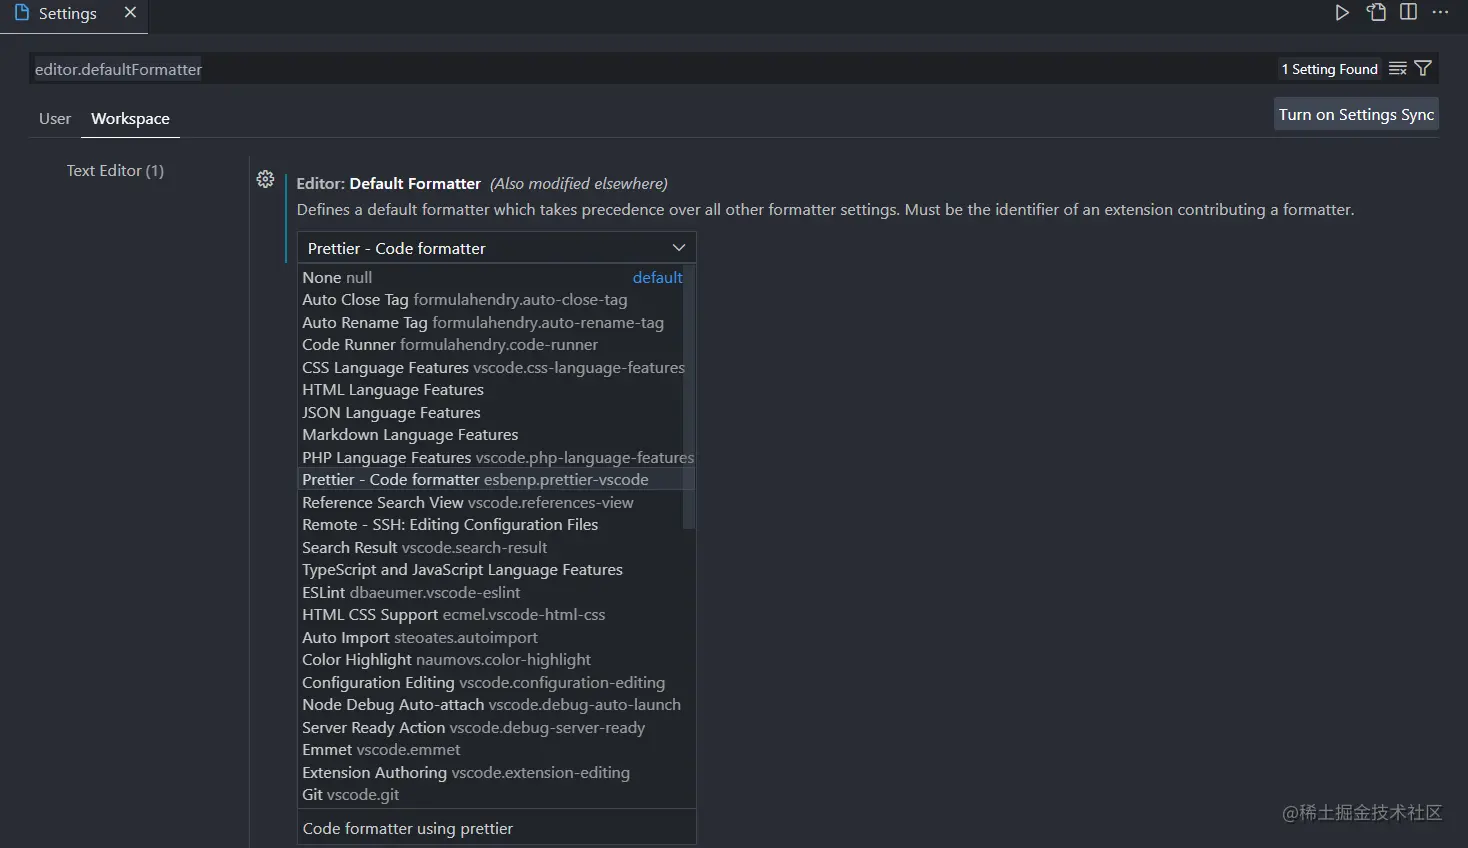This screenshot has height=848, width=1468.
Task: Choose None null option
Action: [x=491, y=278]
